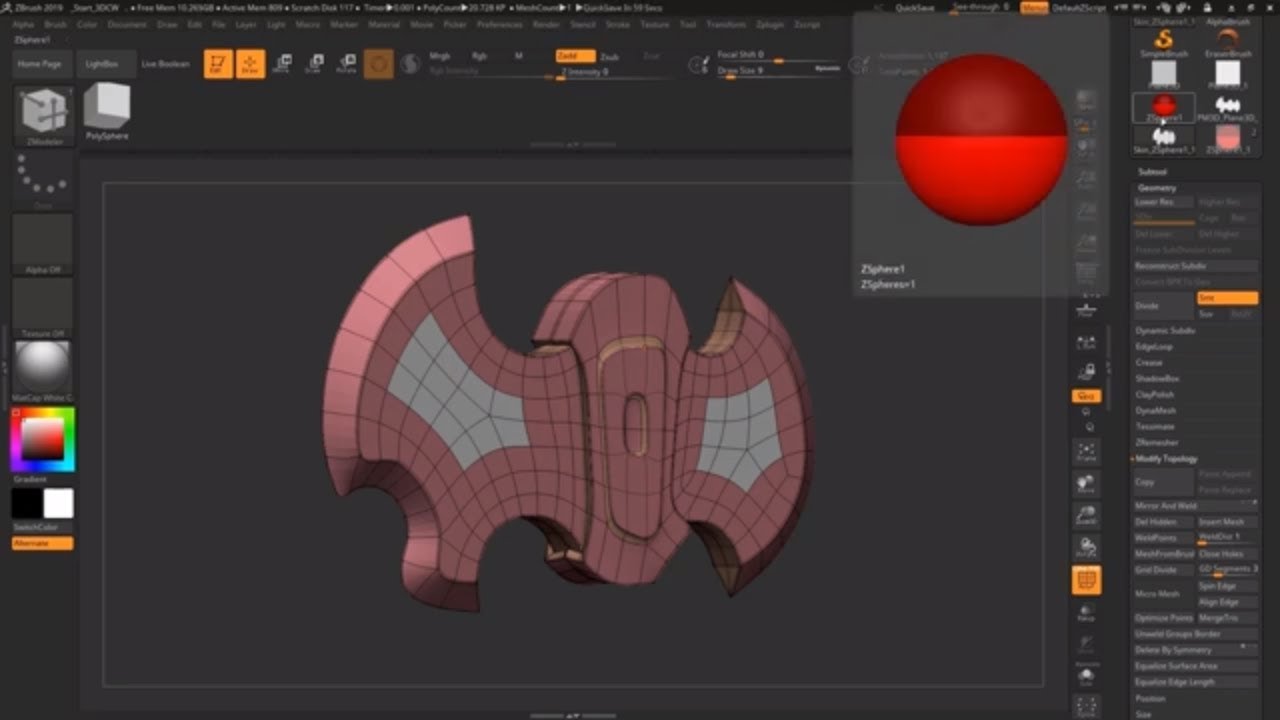Toggle Draw mode button

click(250, 64)
